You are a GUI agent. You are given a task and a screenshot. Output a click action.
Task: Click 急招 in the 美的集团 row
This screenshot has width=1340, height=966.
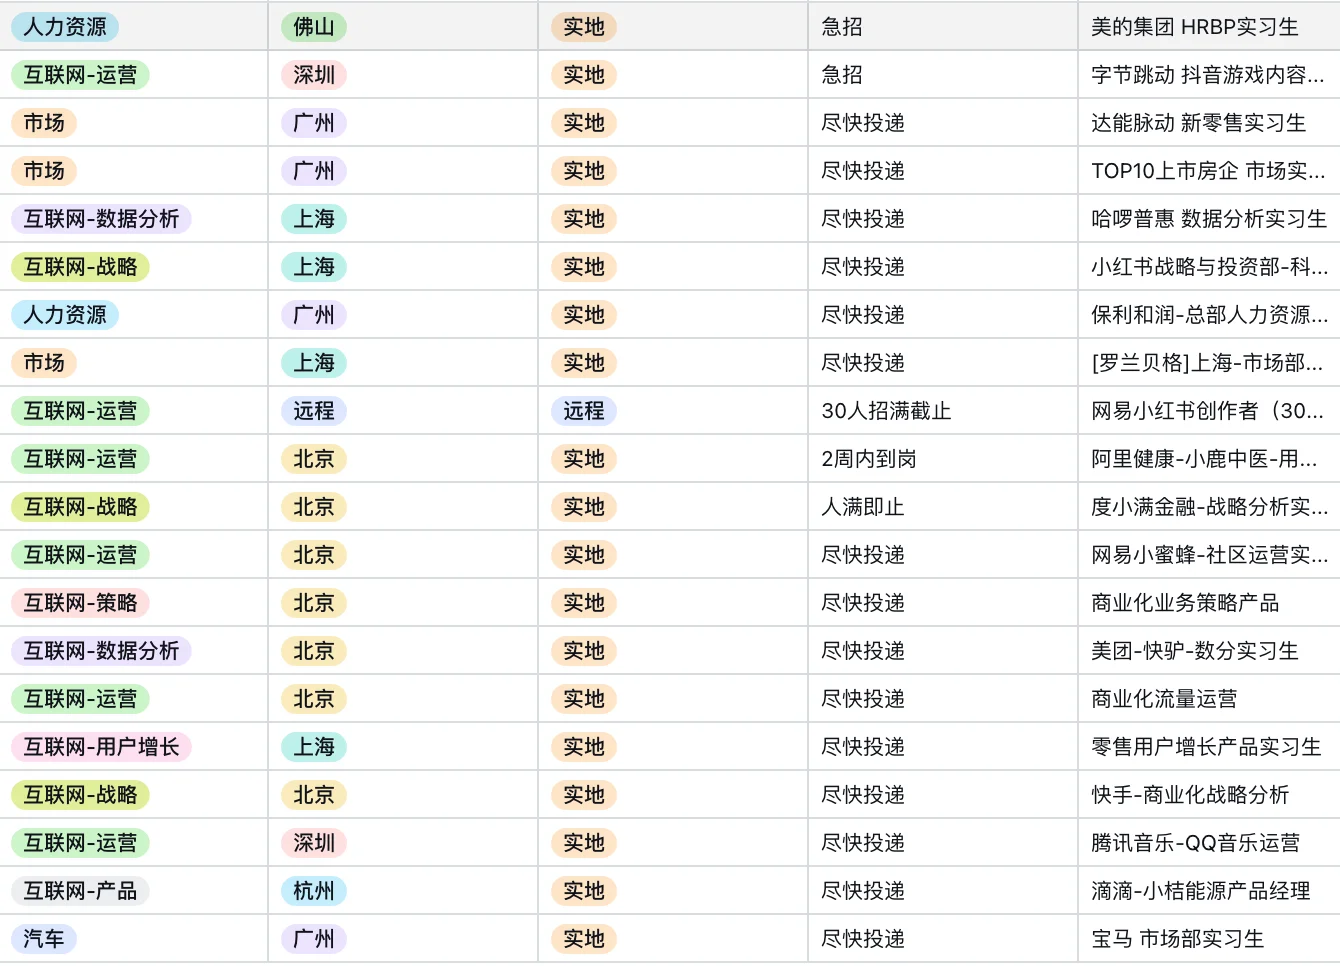[842, 27]
